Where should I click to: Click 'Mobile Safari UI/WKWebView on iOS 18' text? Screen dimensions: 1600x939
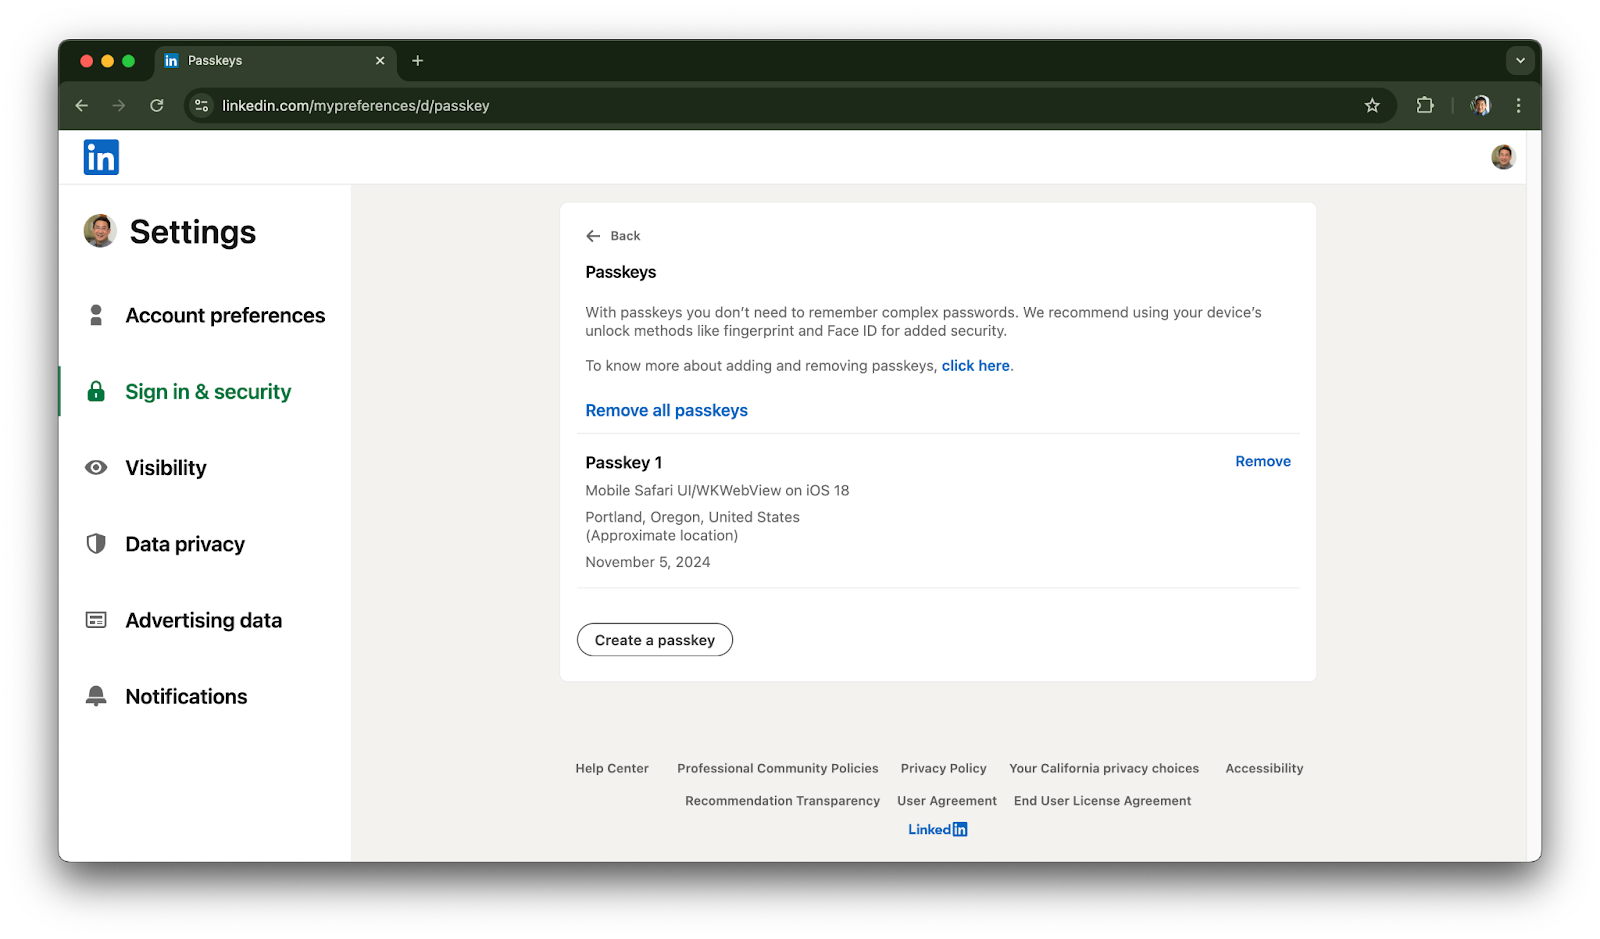click(717, 490)
